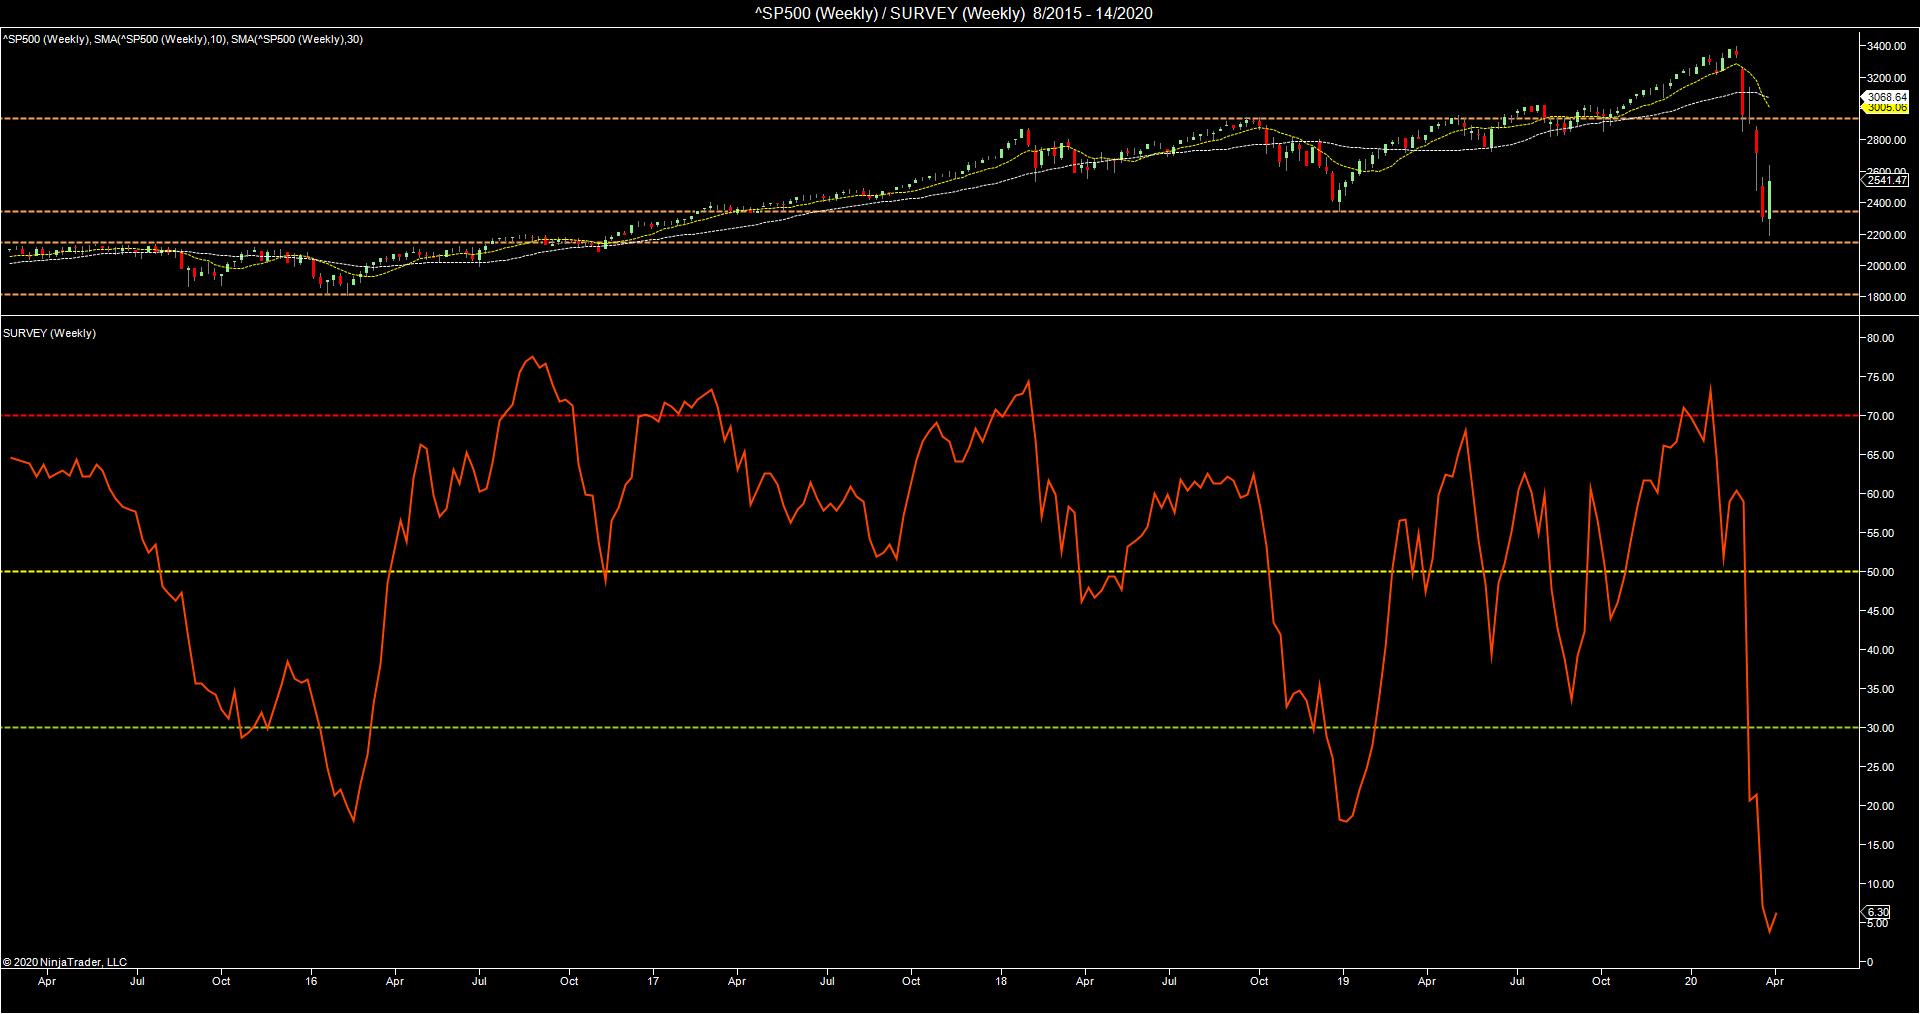Viewport: 1920px width, 1014px height.
Task: Click the 3068.64 price marker
Action: tap(1888, 97)
